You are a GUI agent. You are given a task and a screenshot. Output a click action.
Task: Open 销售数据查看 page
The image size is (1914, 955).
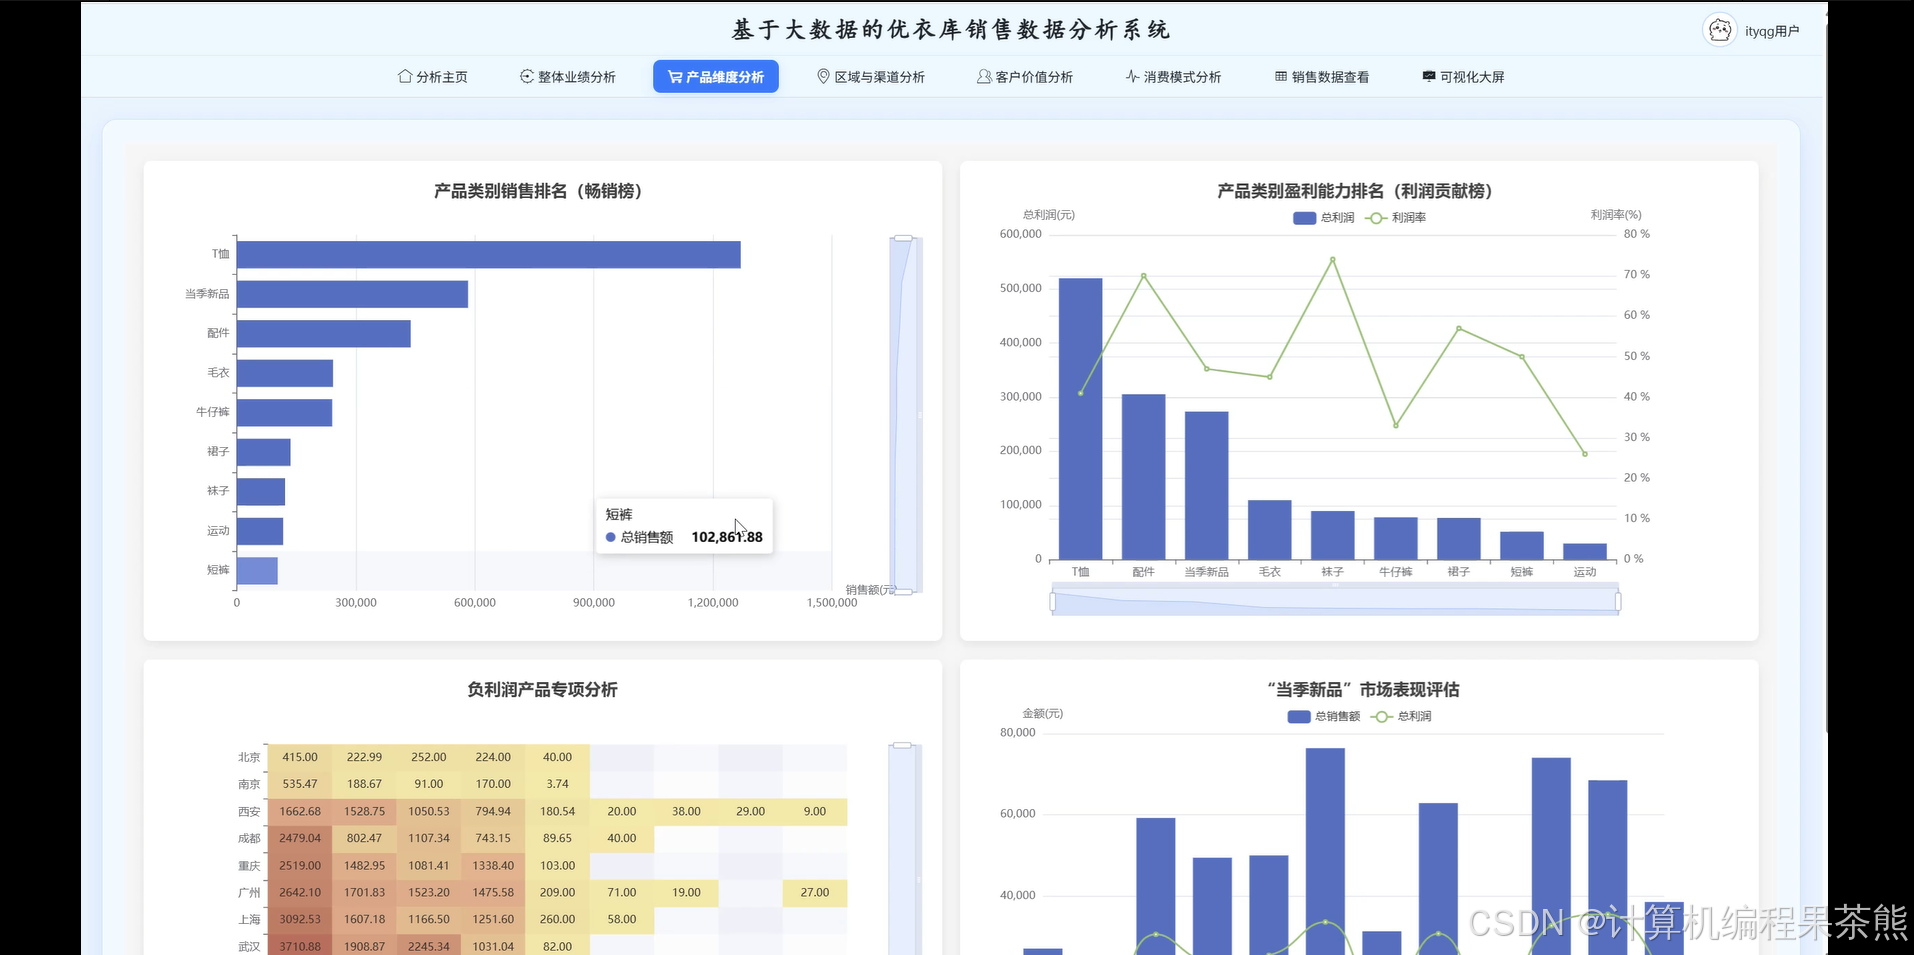[x=1322, y=77]
